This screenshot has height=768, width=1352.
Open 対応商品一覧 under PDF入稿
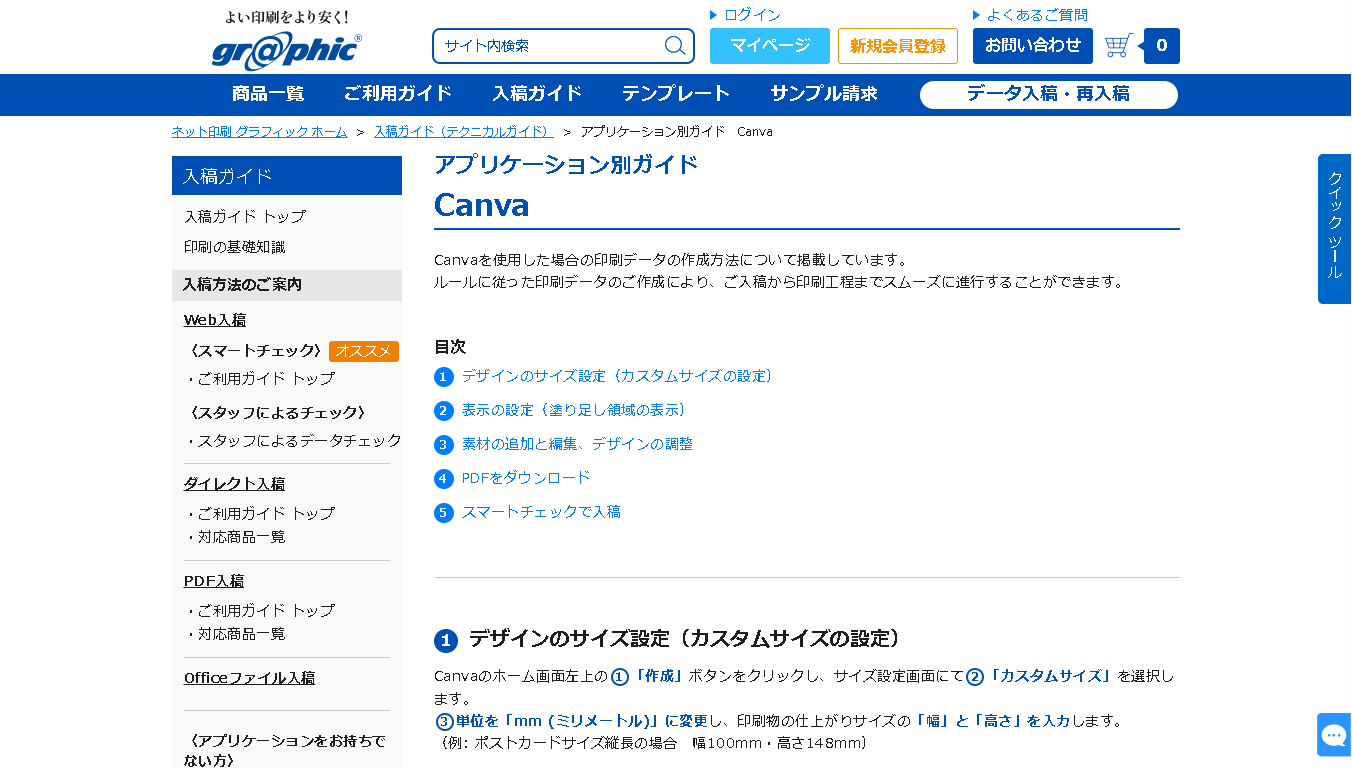click(241, 634)
